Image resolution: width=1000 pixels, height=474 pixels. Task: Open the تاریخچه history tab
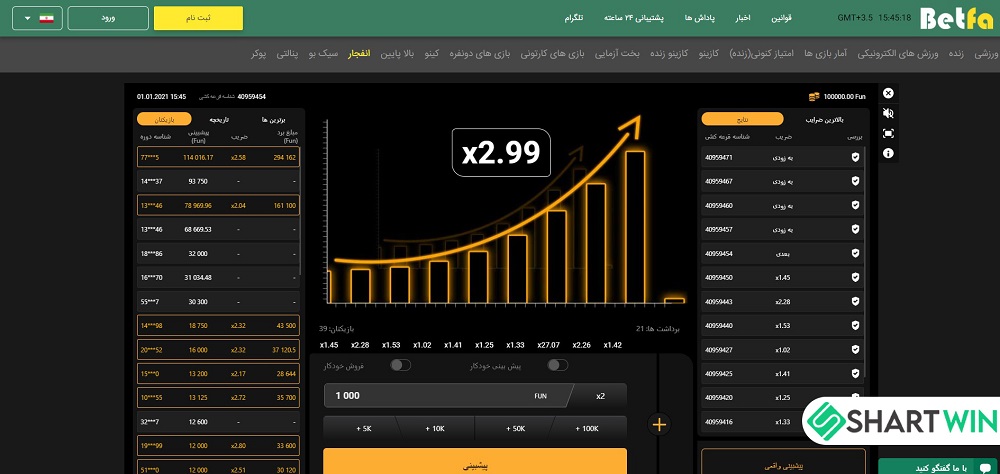(x=219, y=119)
